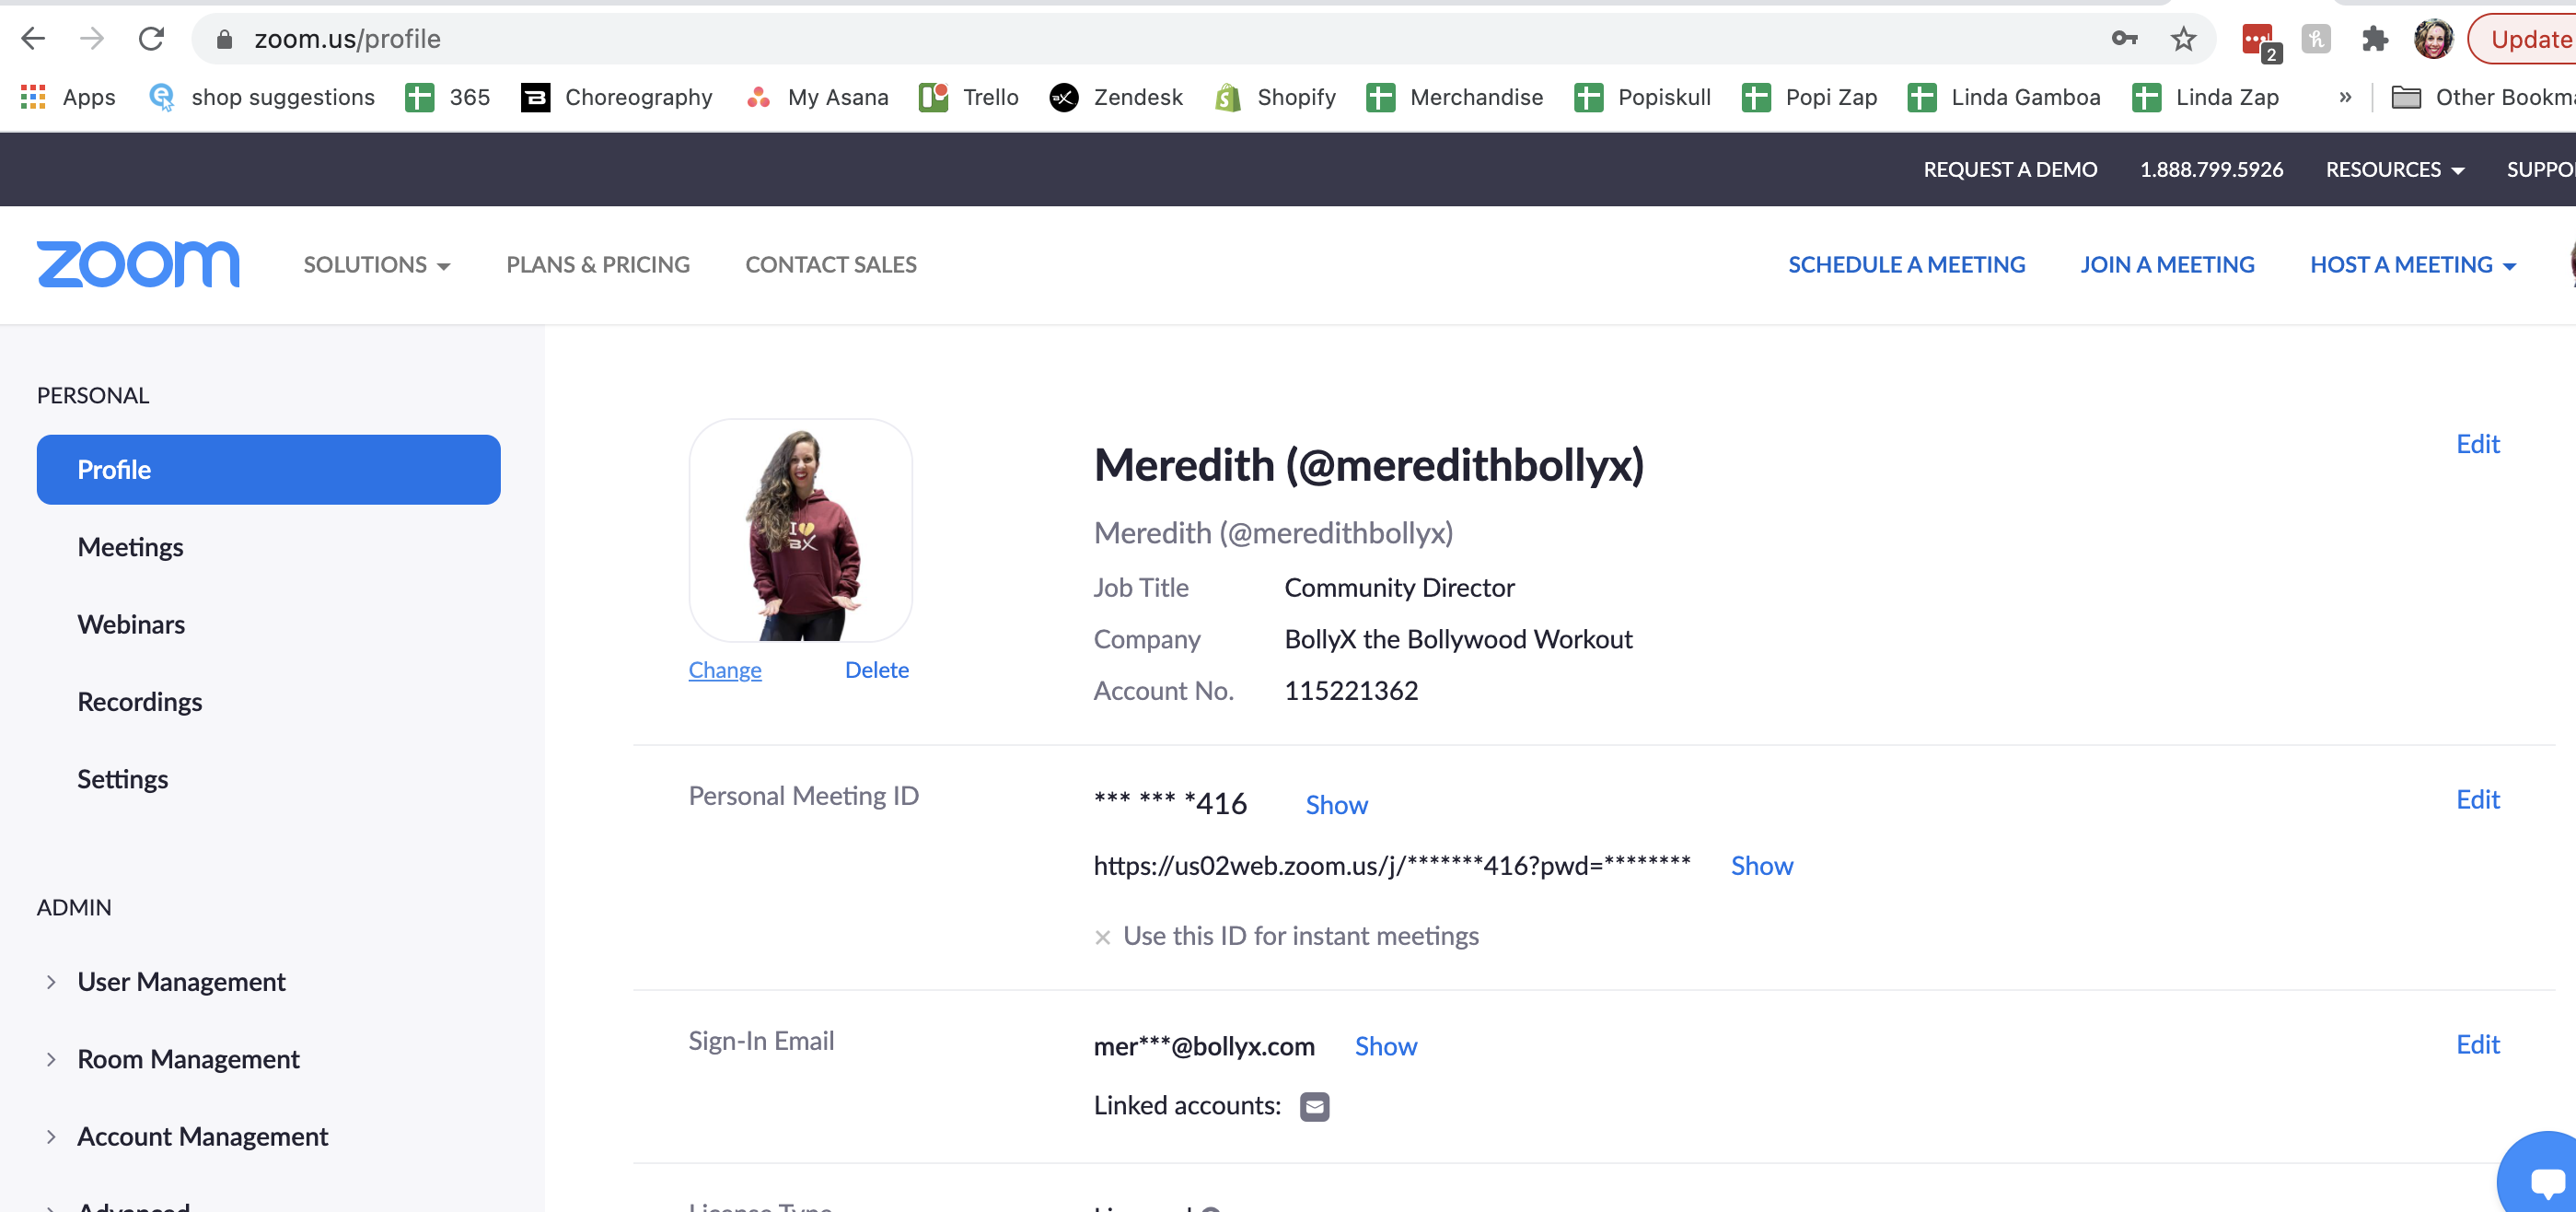Open CONTACT SALES
The width and height of the screenshot is (2576, 1212).
coord(830,264)
